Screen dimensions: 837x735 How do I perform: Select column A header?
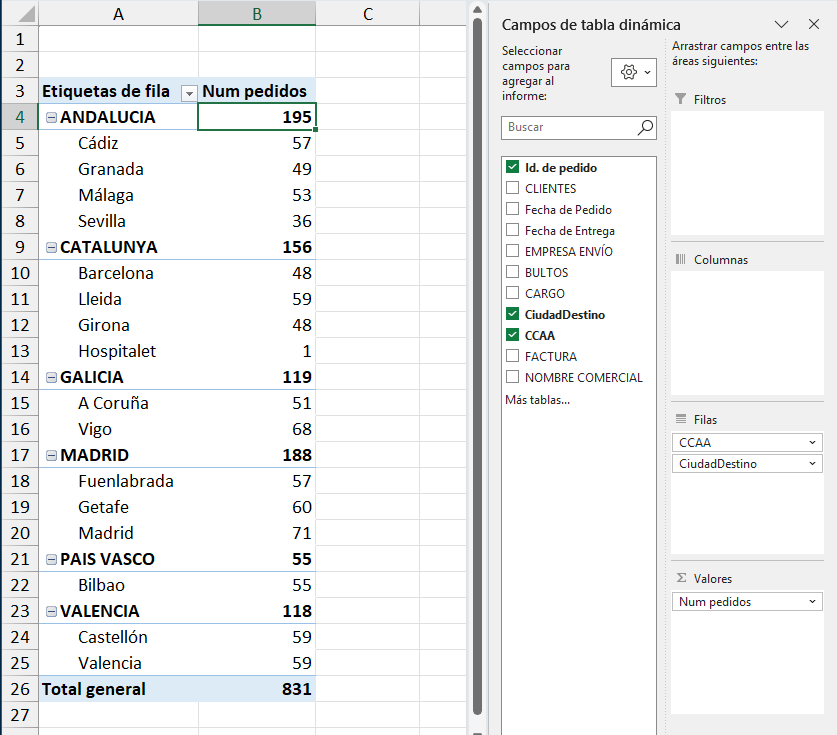tap(118, 13)
